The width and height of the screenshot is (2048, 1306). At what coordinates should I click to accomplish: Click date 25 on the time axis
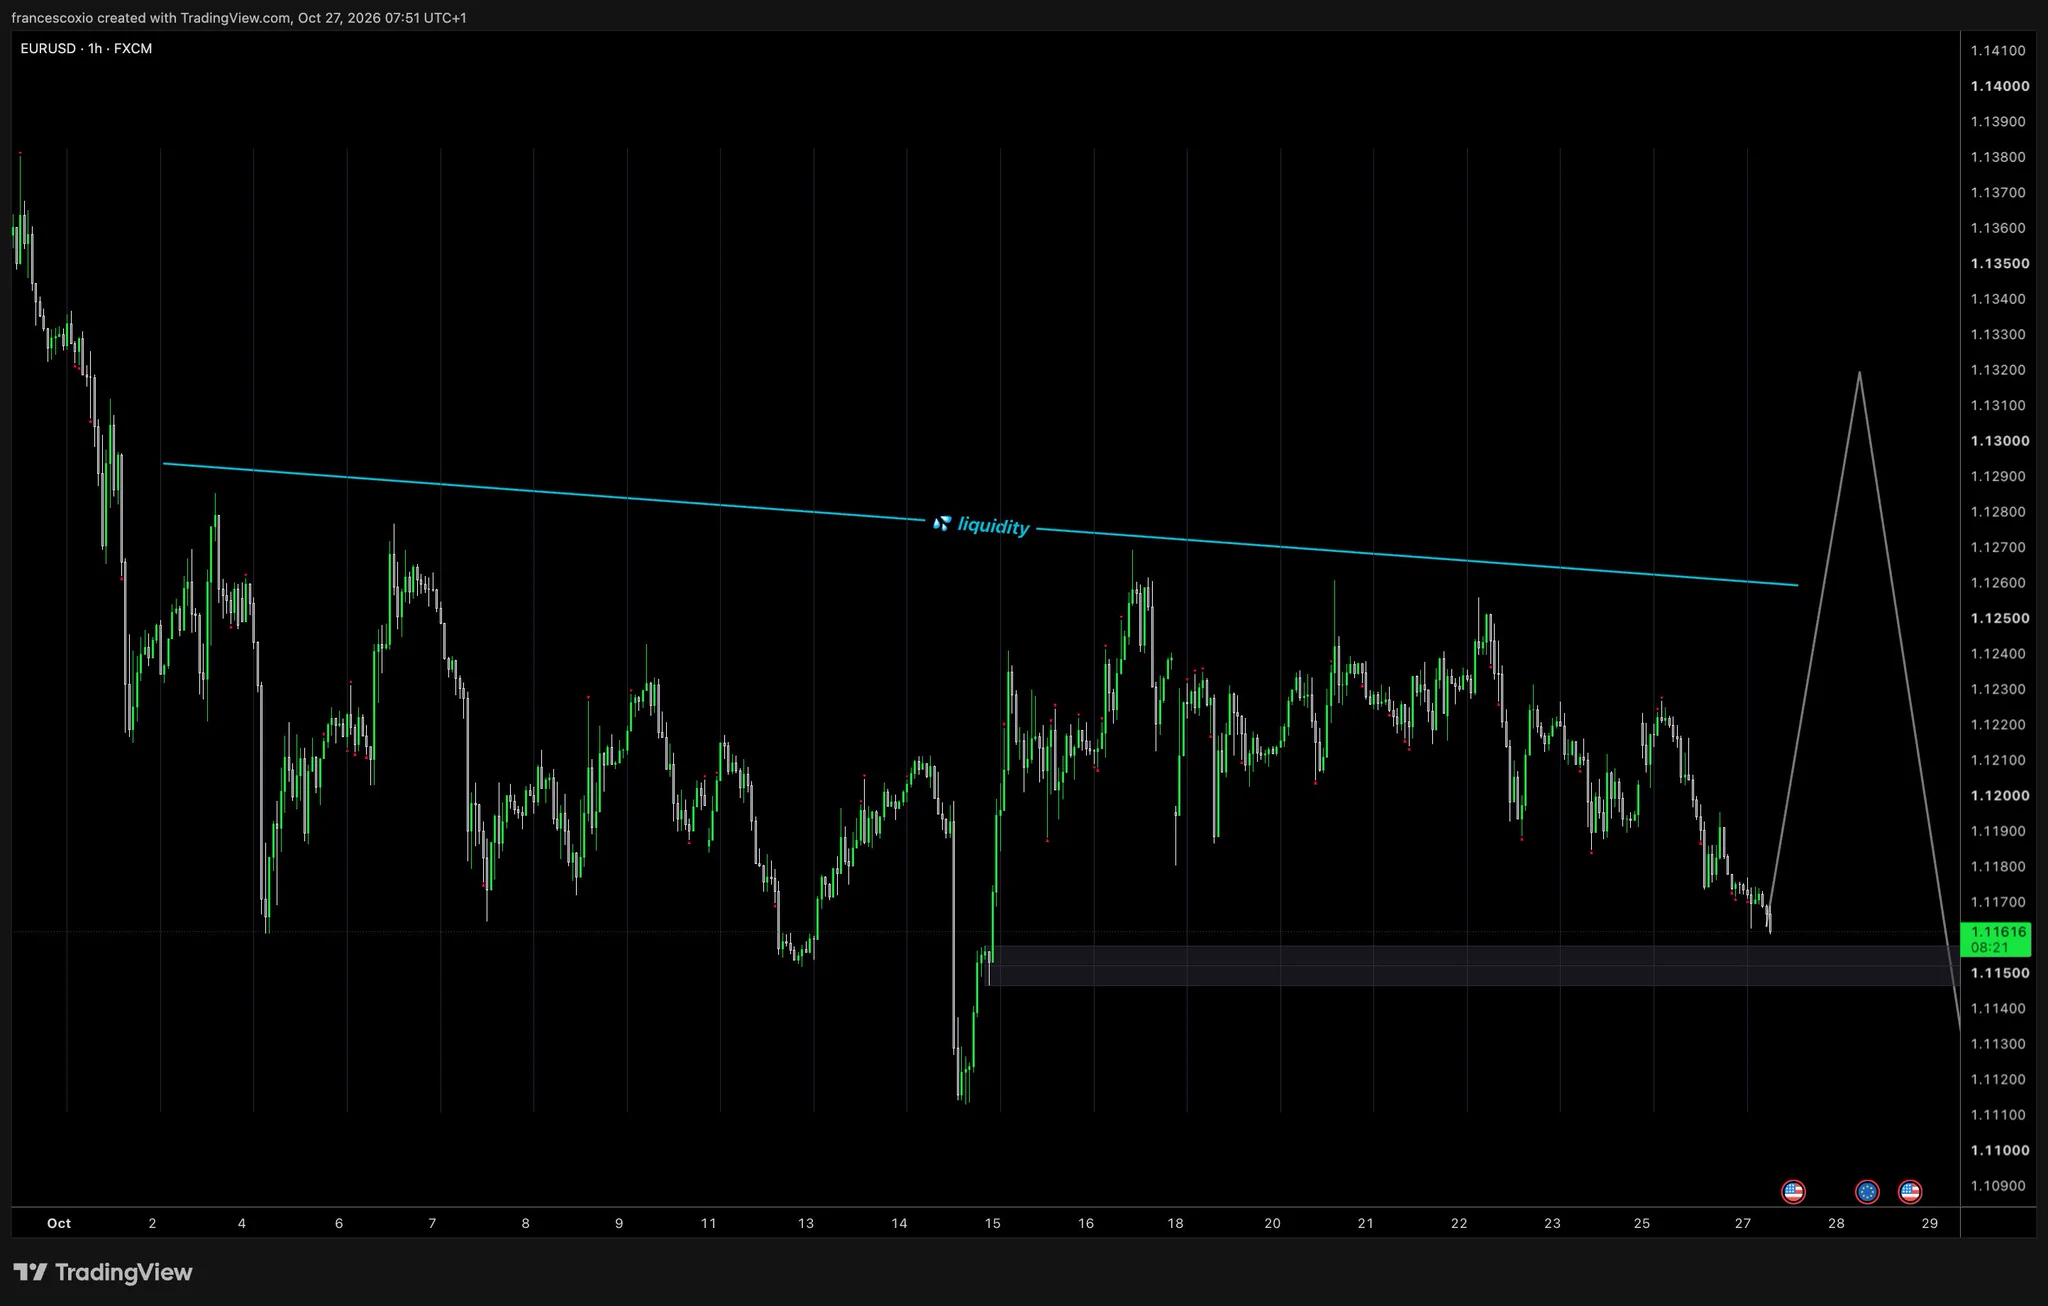click(1642, 1223)
